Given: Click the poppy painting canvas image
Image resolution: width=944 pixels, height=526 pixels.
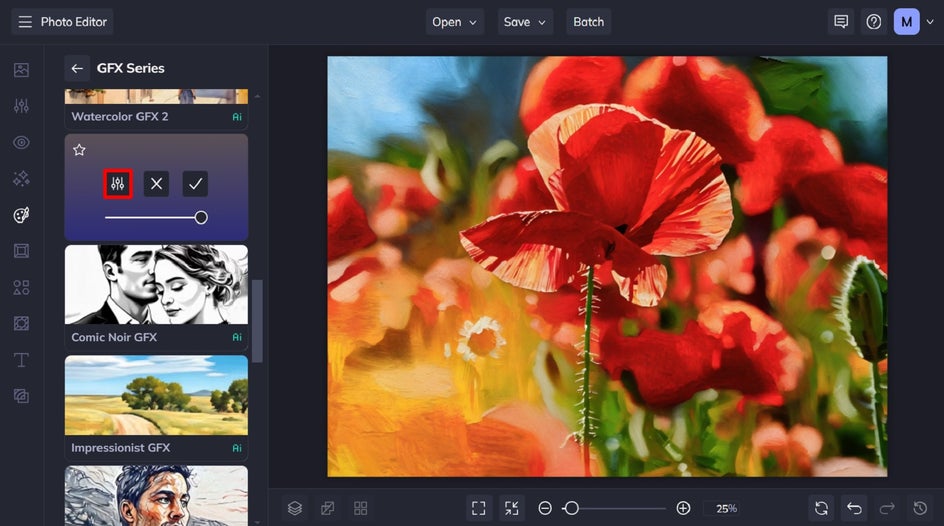Looking at the screenshot, I should pos(607,267).
